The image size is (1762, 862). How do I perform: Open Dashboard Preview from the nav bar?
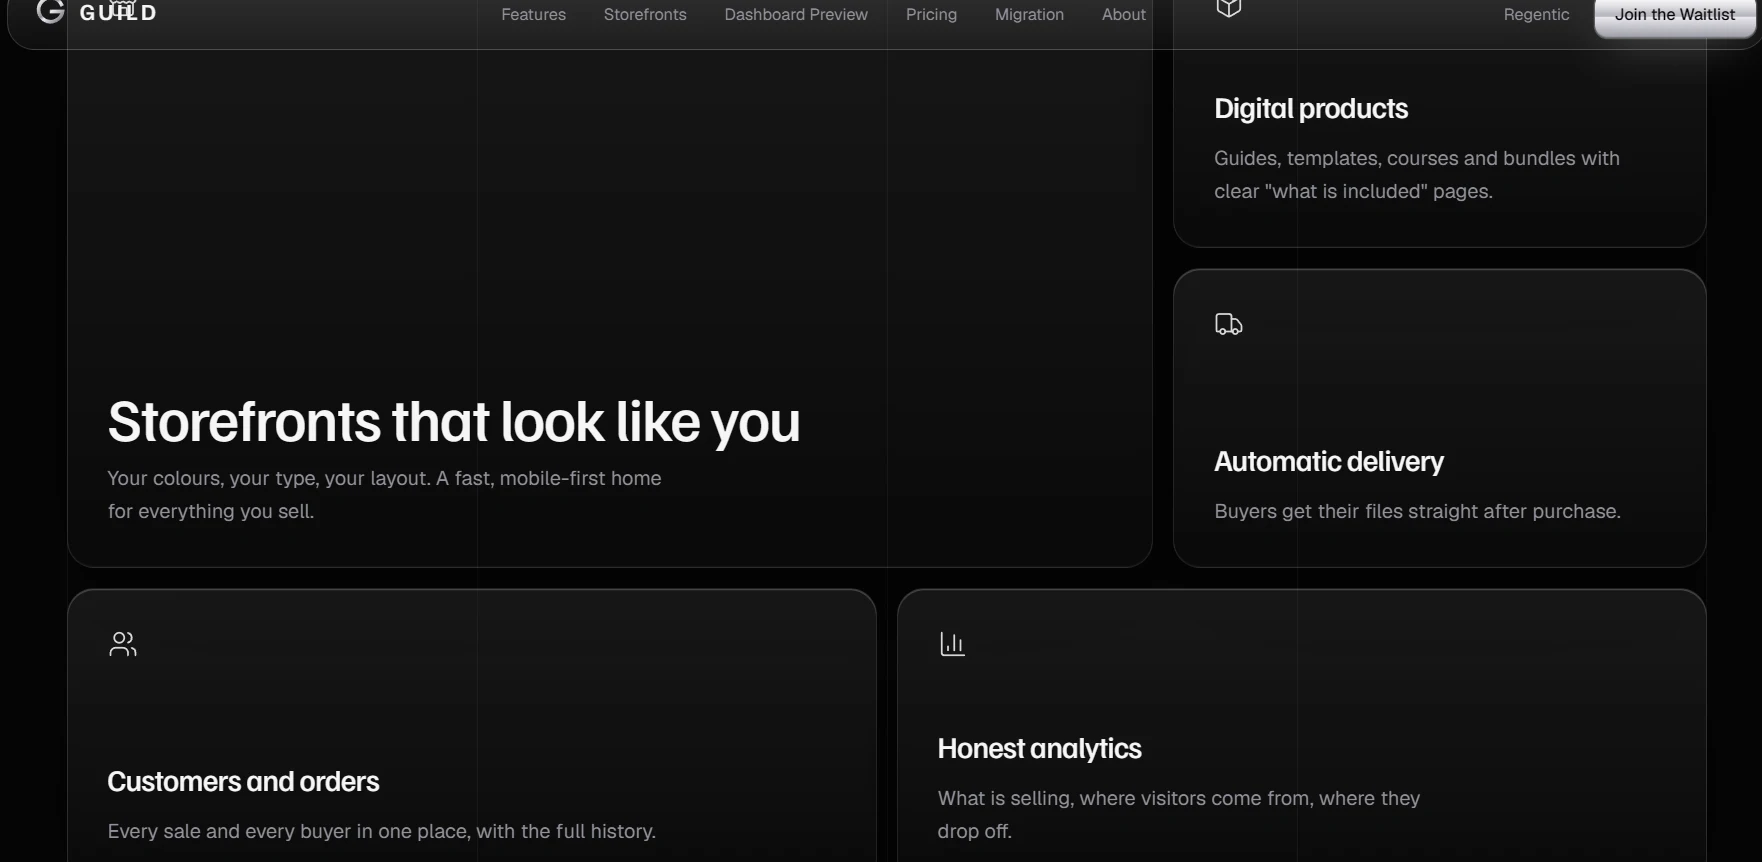coord(796,14)
